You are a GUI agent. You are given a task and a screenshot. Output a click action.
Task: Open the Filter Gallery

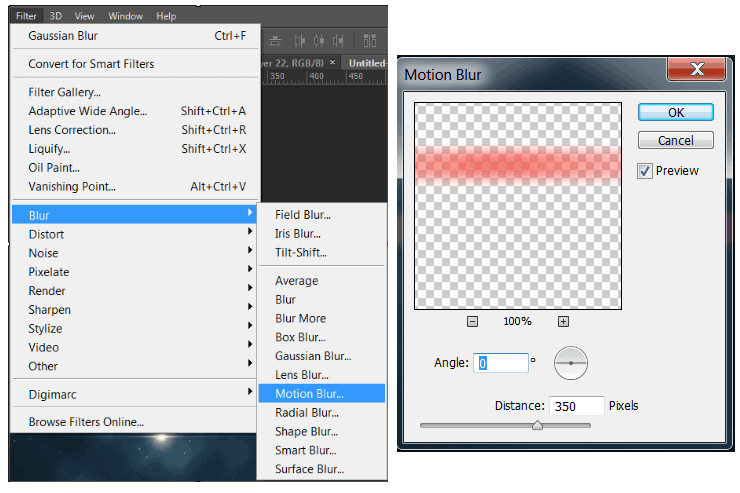click(x=136, y=92)
